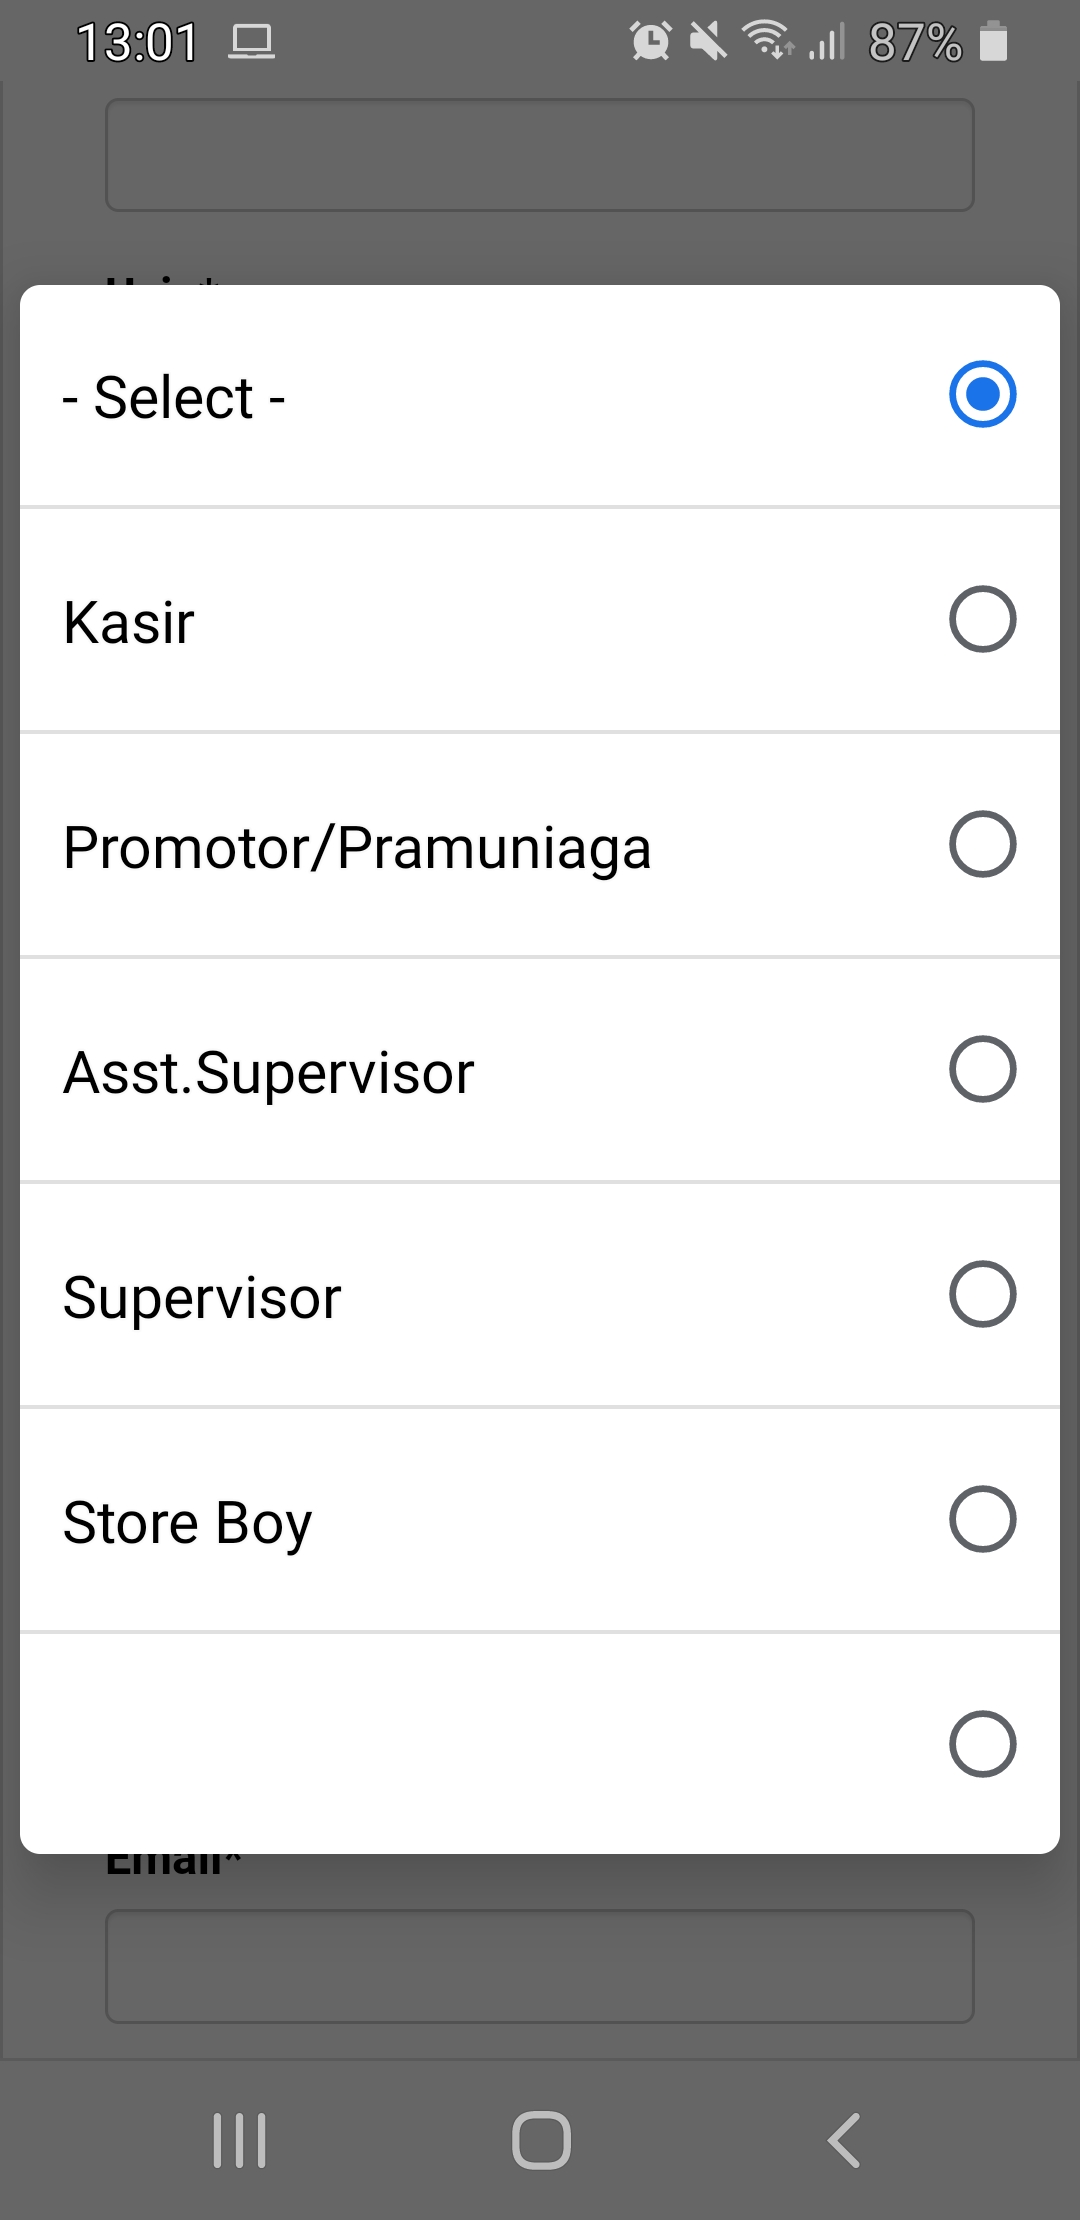Screen dimensions: 1080x2220
Task: Choose the Kasir menu entry label
Action: point(129,623)
